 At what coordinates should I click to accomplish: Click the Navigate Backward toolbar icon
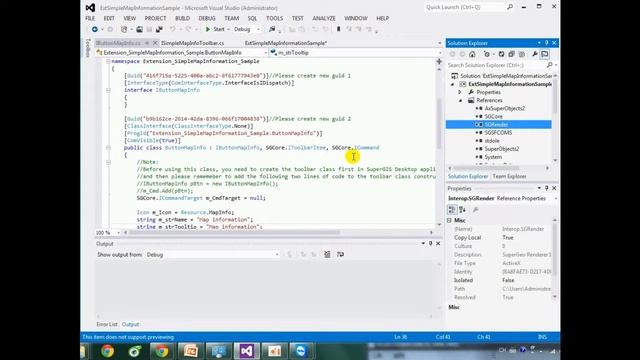[95, 29]
